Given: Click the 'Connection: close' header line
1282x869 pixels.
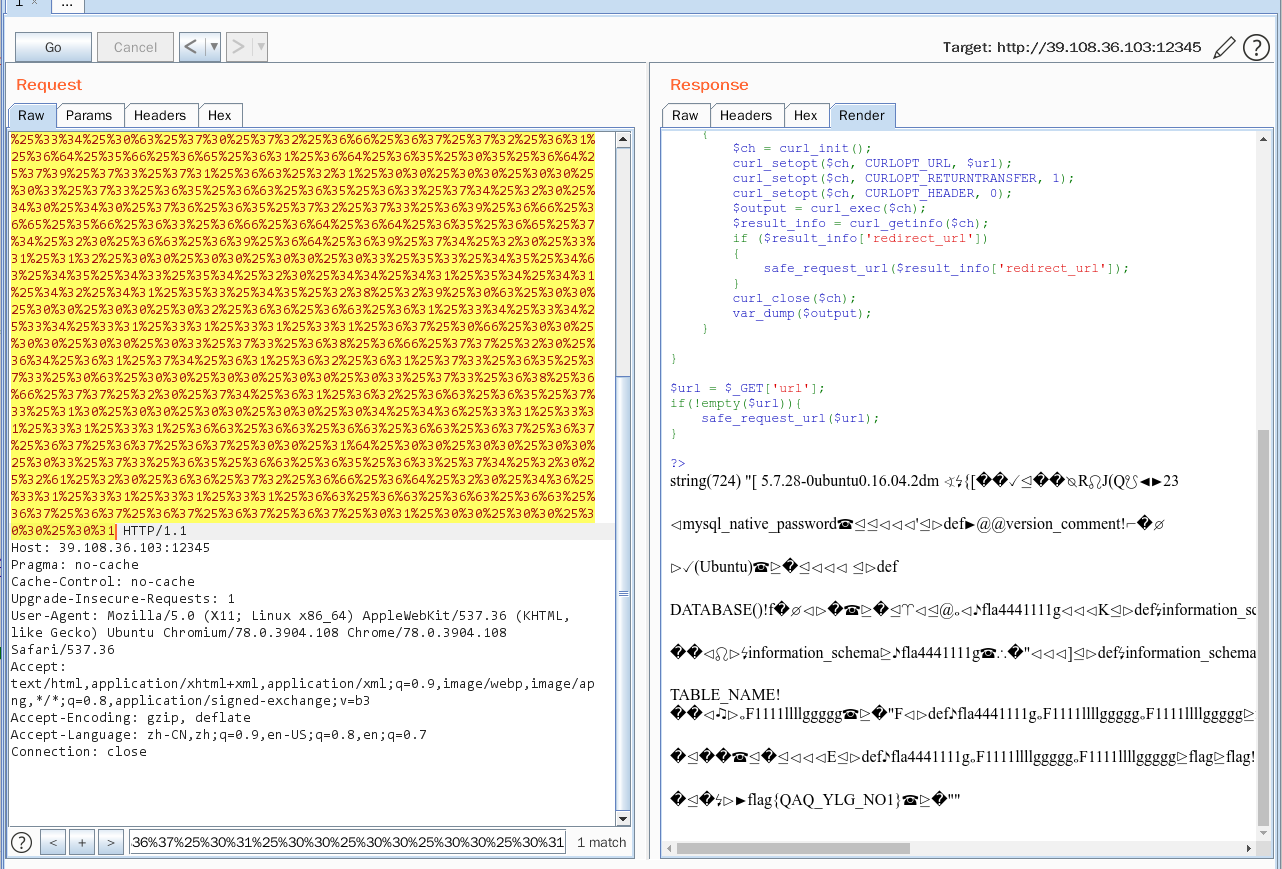Looking at the screenshot, I should [79, 752].
